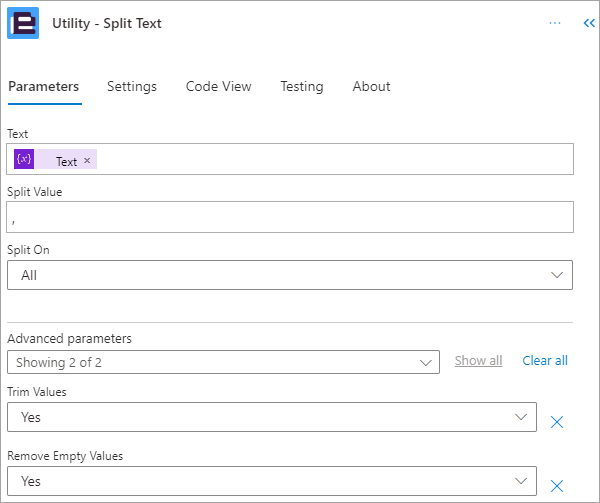Open the Code View tab
The width and height of the screenshot is (600, 503).
(218, 86)
